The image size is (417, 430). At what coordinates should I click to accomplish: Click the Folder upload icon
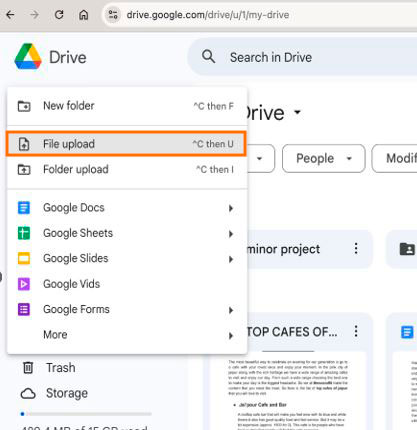pos(24,170)
